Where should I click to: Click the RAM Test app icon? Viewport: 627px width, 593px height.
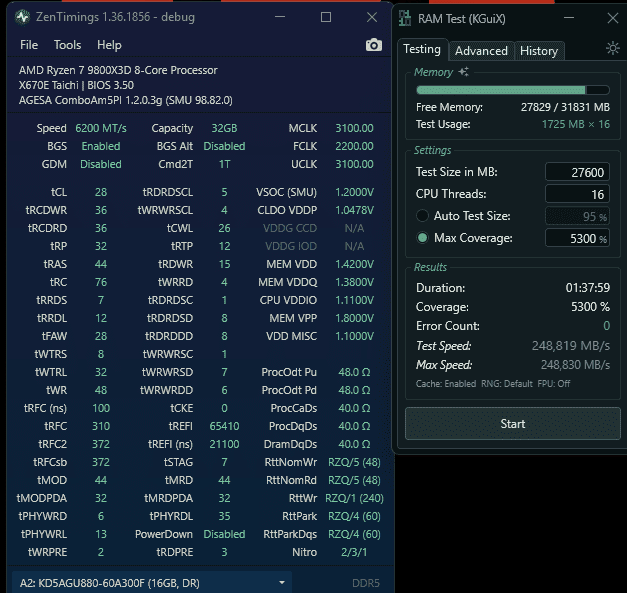click(405, 18)
